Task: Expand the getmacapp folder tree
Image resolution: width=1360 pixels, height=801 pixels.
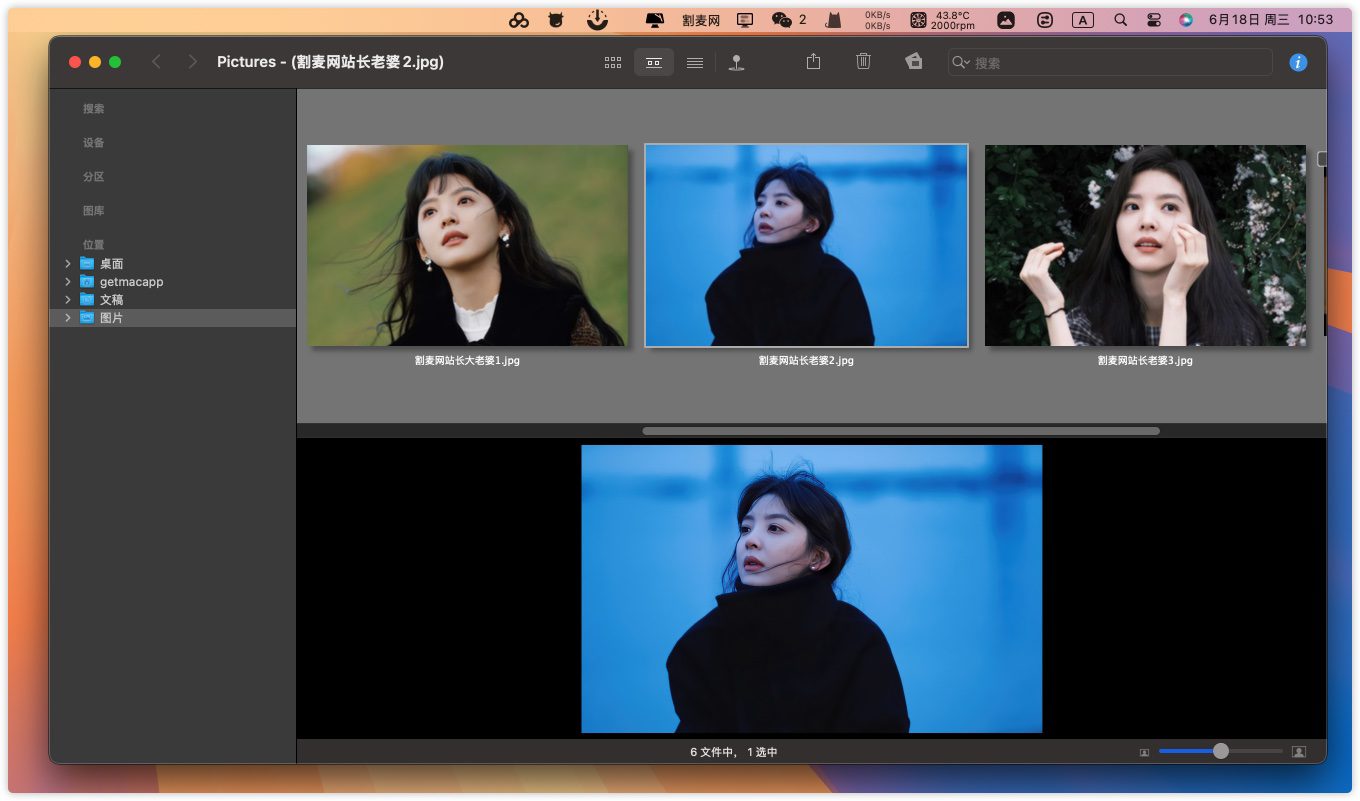Action: [67, 282]
